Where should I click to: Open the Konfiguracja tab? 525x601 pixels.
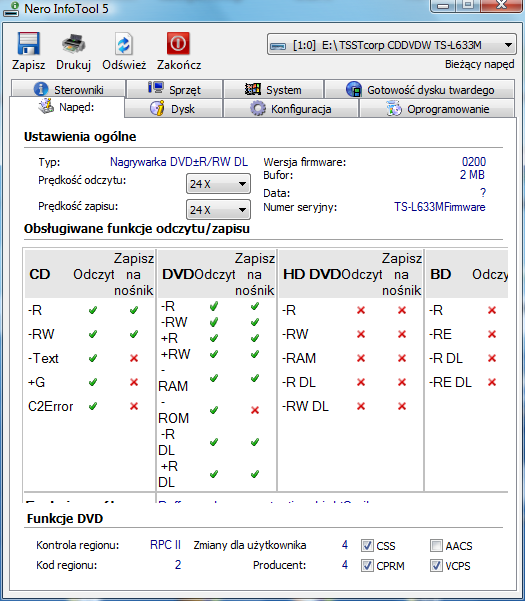(290, 109)
